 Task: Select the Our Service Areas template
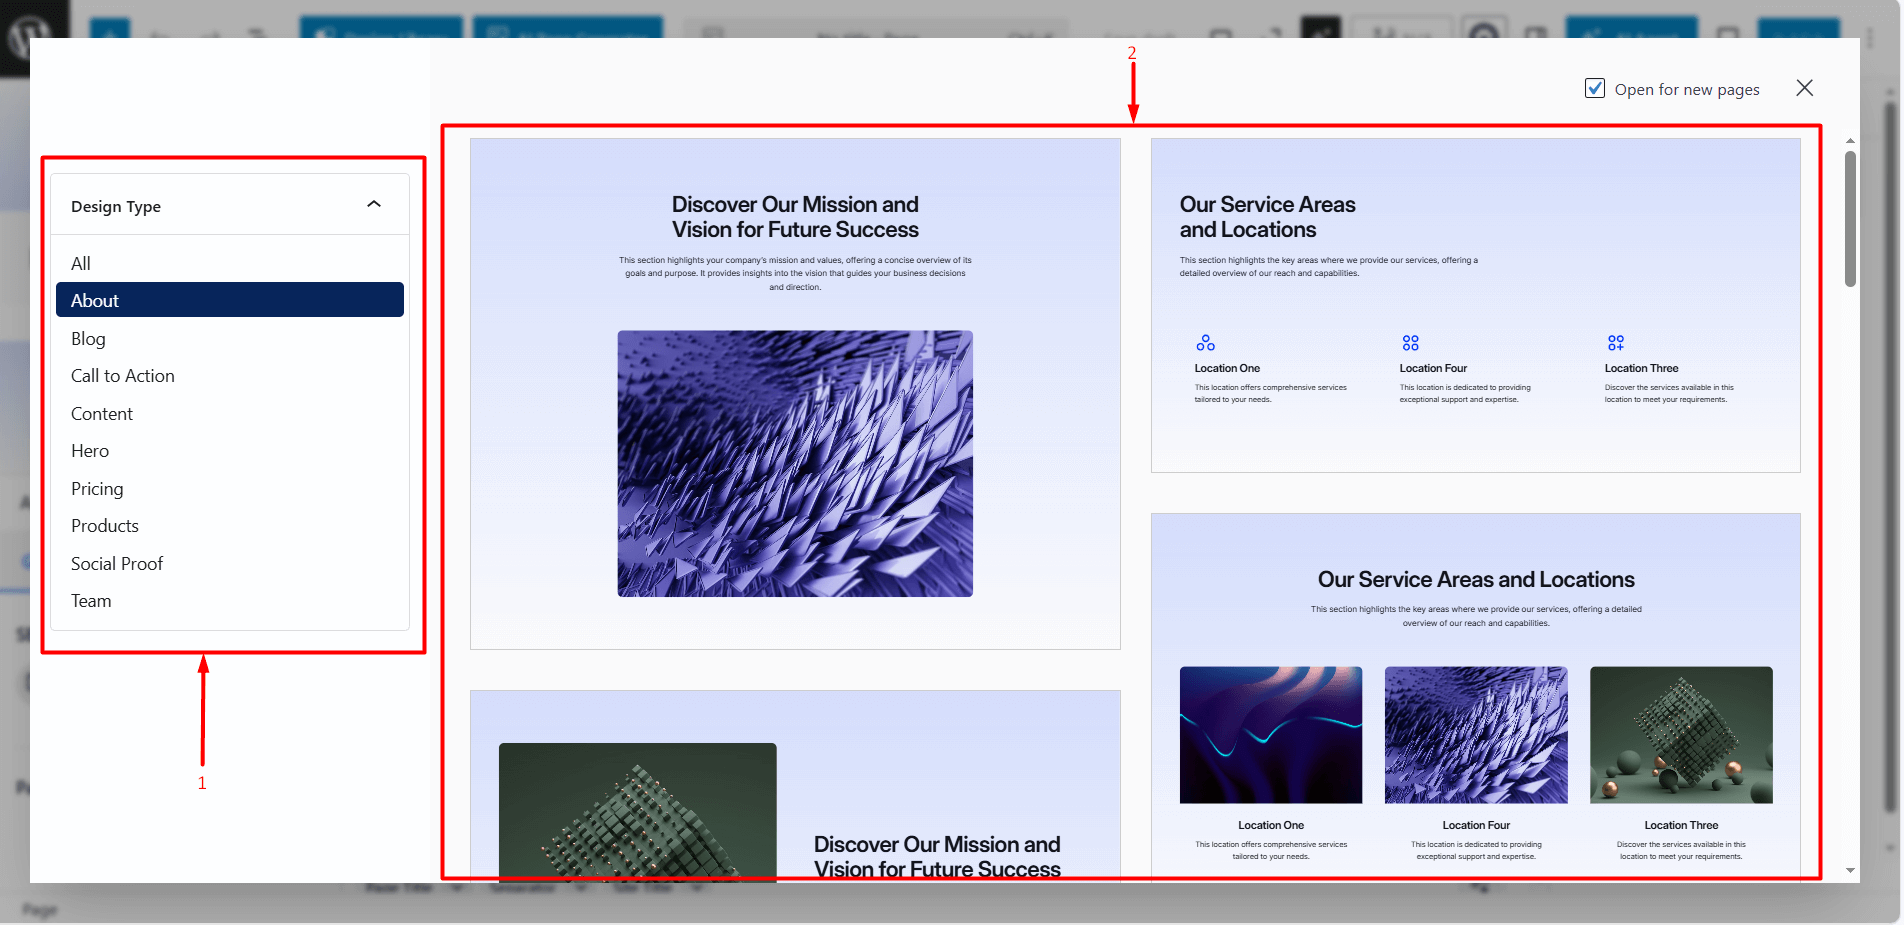1475,306
